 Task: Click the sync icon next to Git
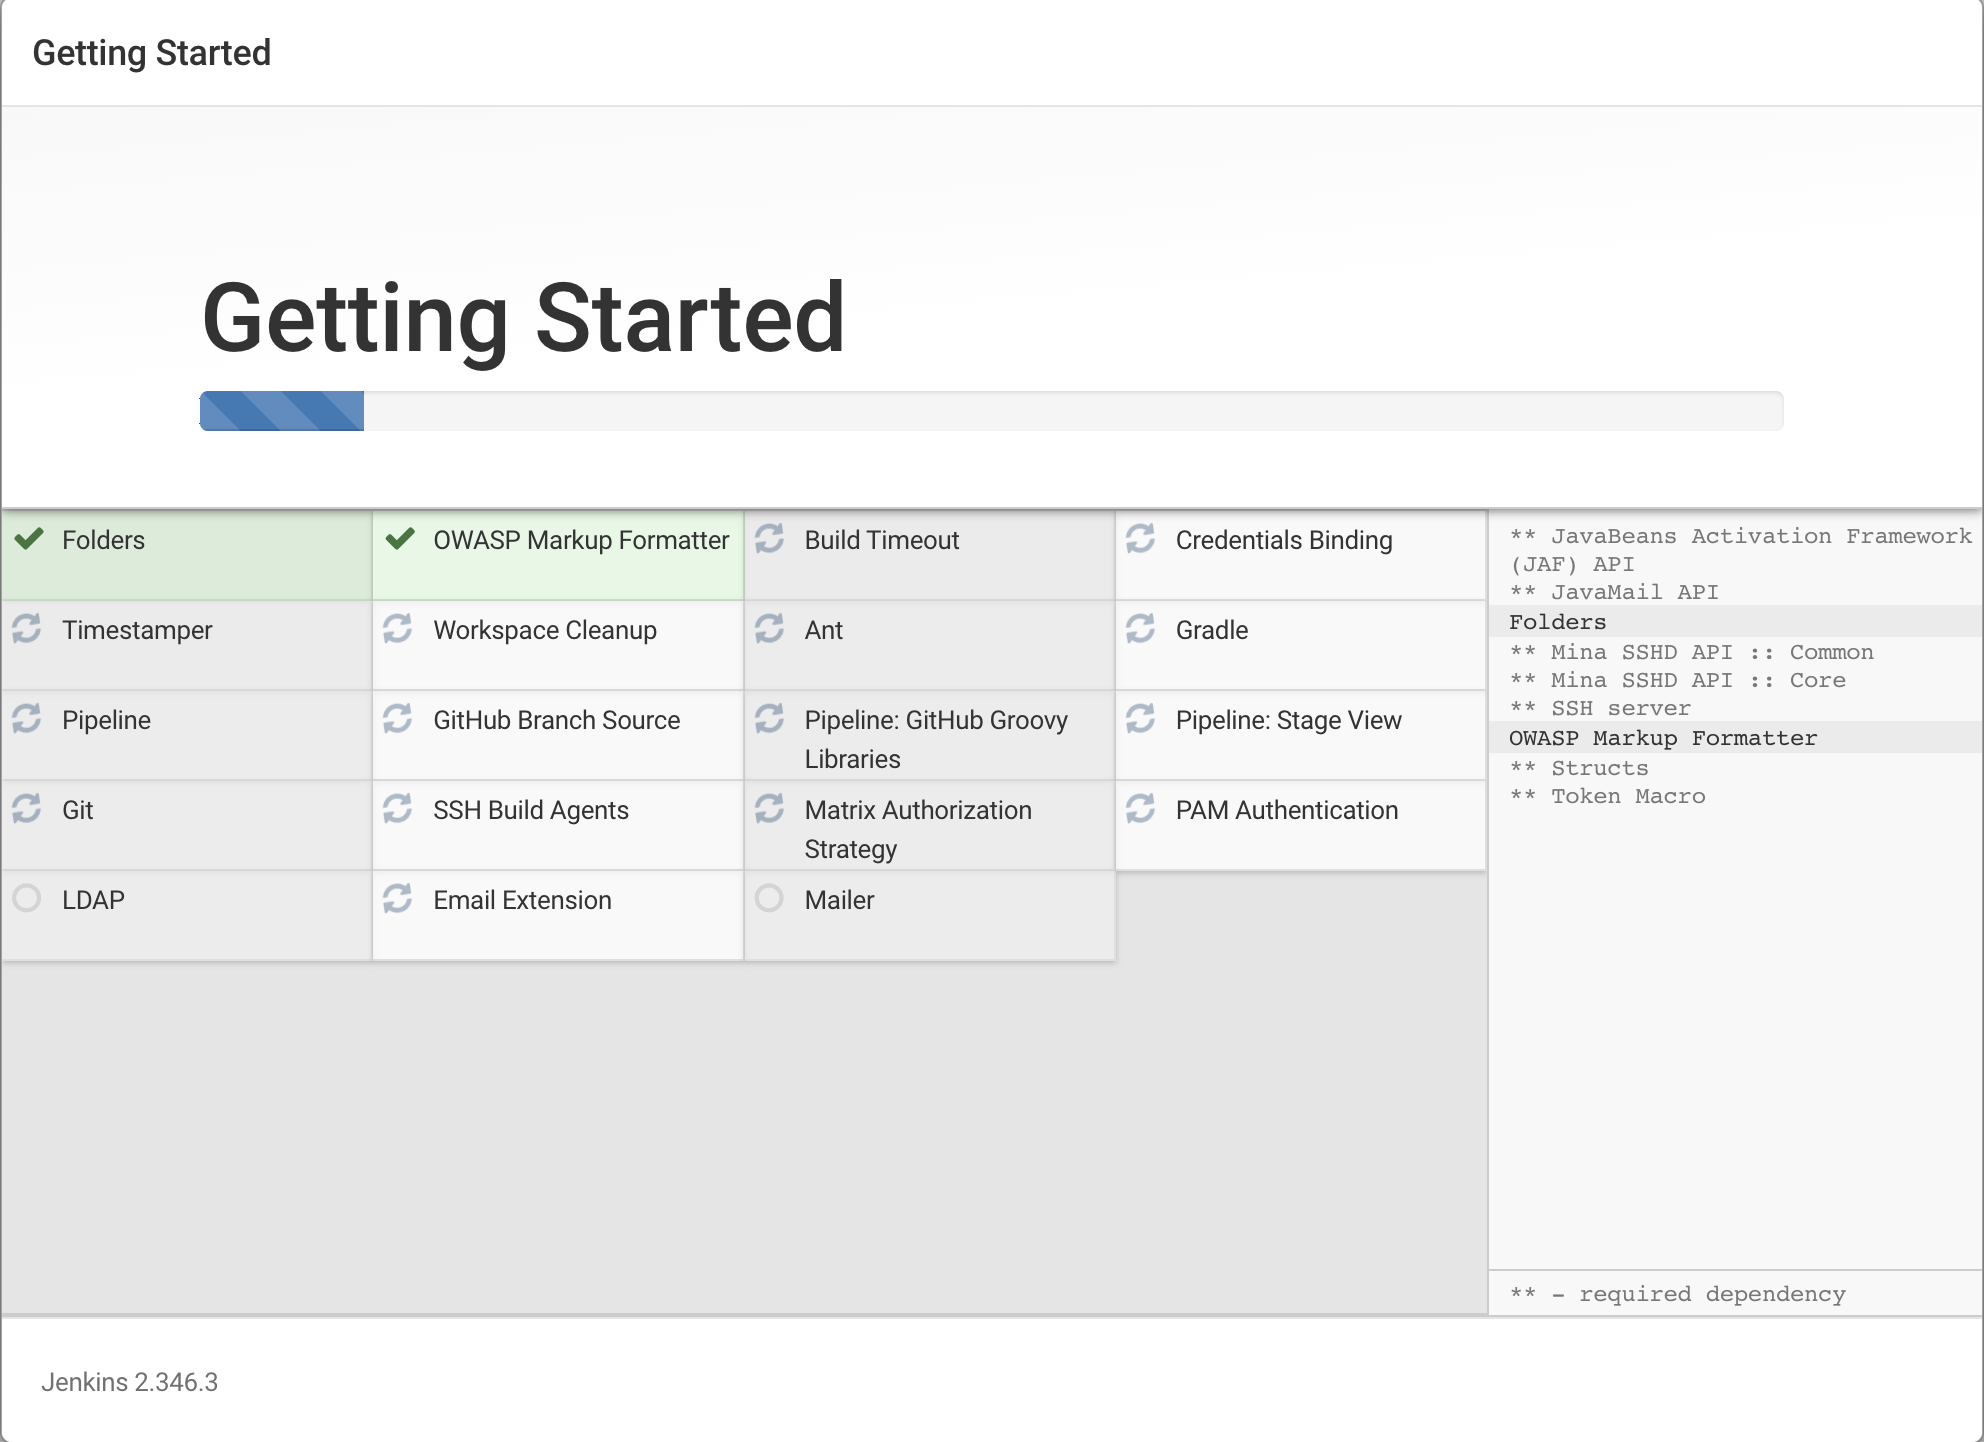[27, 809]
